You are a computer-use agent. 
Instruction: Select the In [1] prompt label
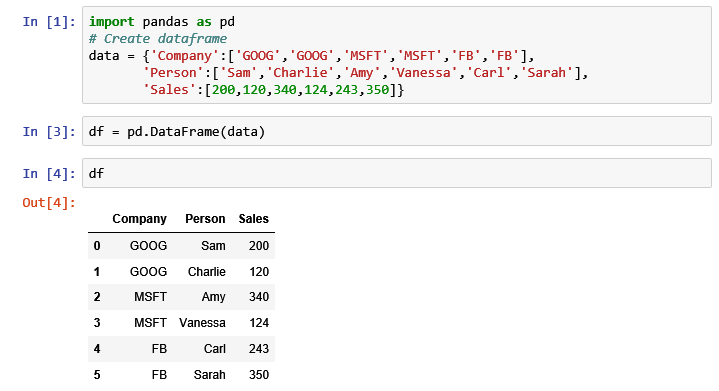tap(49, 22)
